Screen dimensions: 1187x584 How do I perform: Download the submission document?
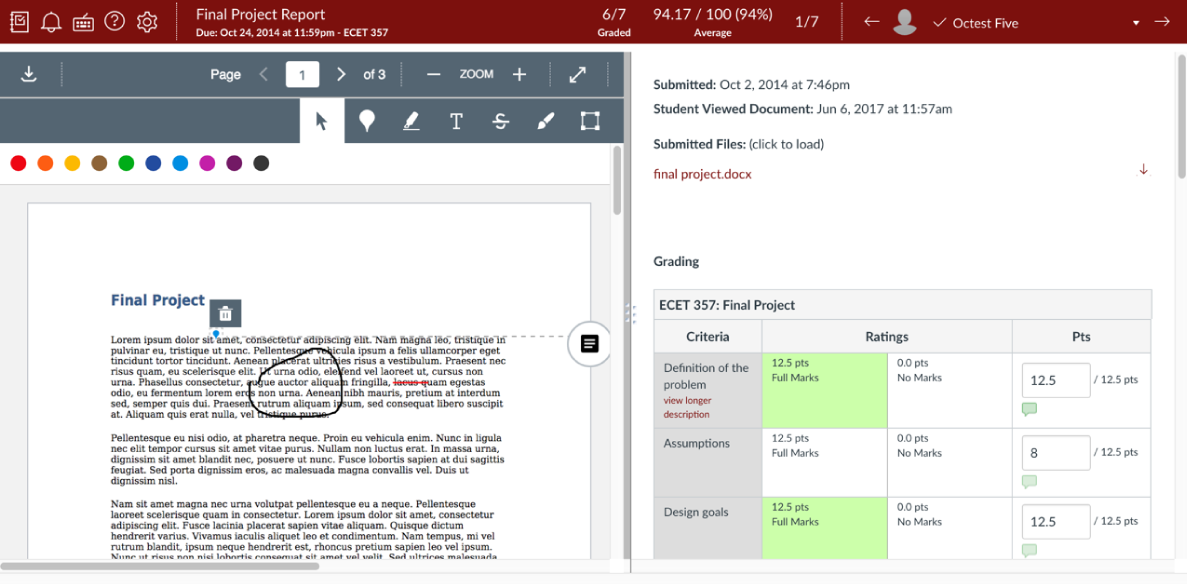pos(29,74)
